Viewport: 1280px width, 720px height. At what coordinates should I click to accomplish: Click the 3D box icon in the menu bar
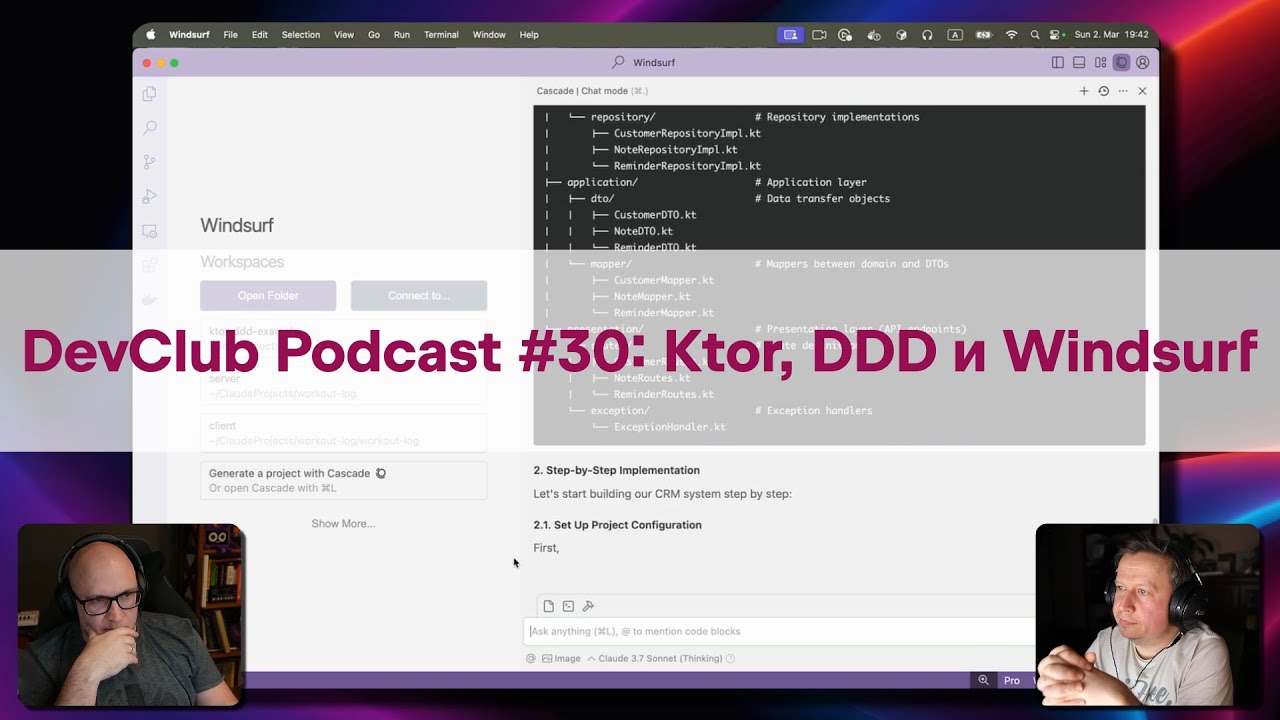click(x=901, y=34)
